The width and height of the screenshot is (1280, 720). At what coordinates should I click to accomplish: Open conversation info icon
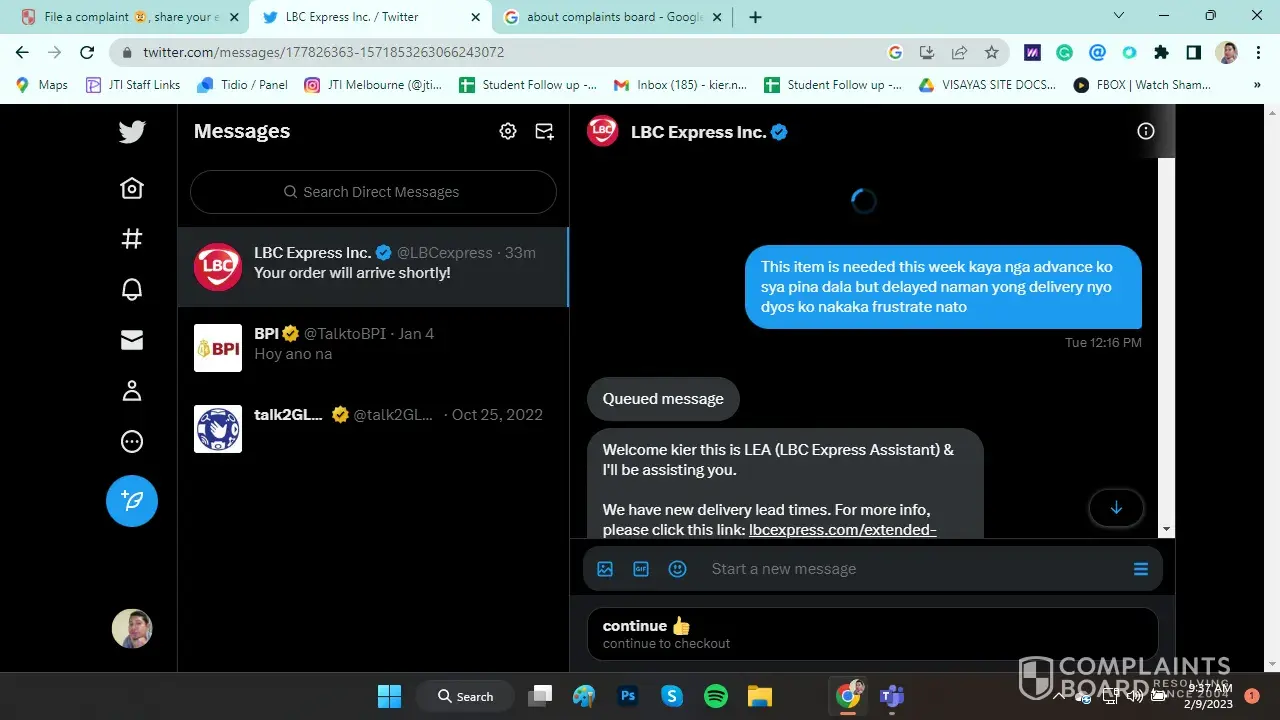click(1146, 131)
